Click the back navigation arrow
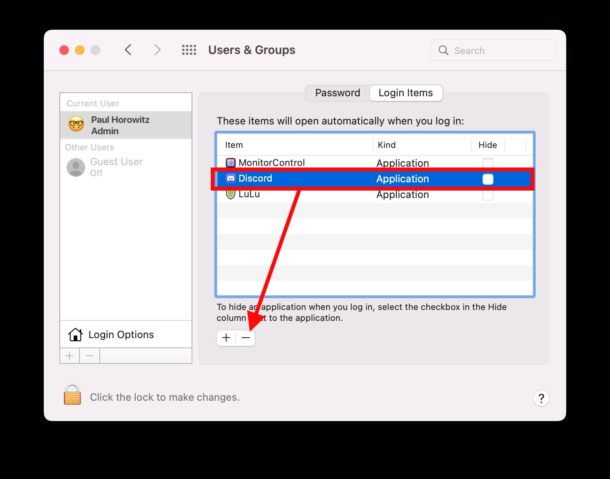 click(128, 50)
